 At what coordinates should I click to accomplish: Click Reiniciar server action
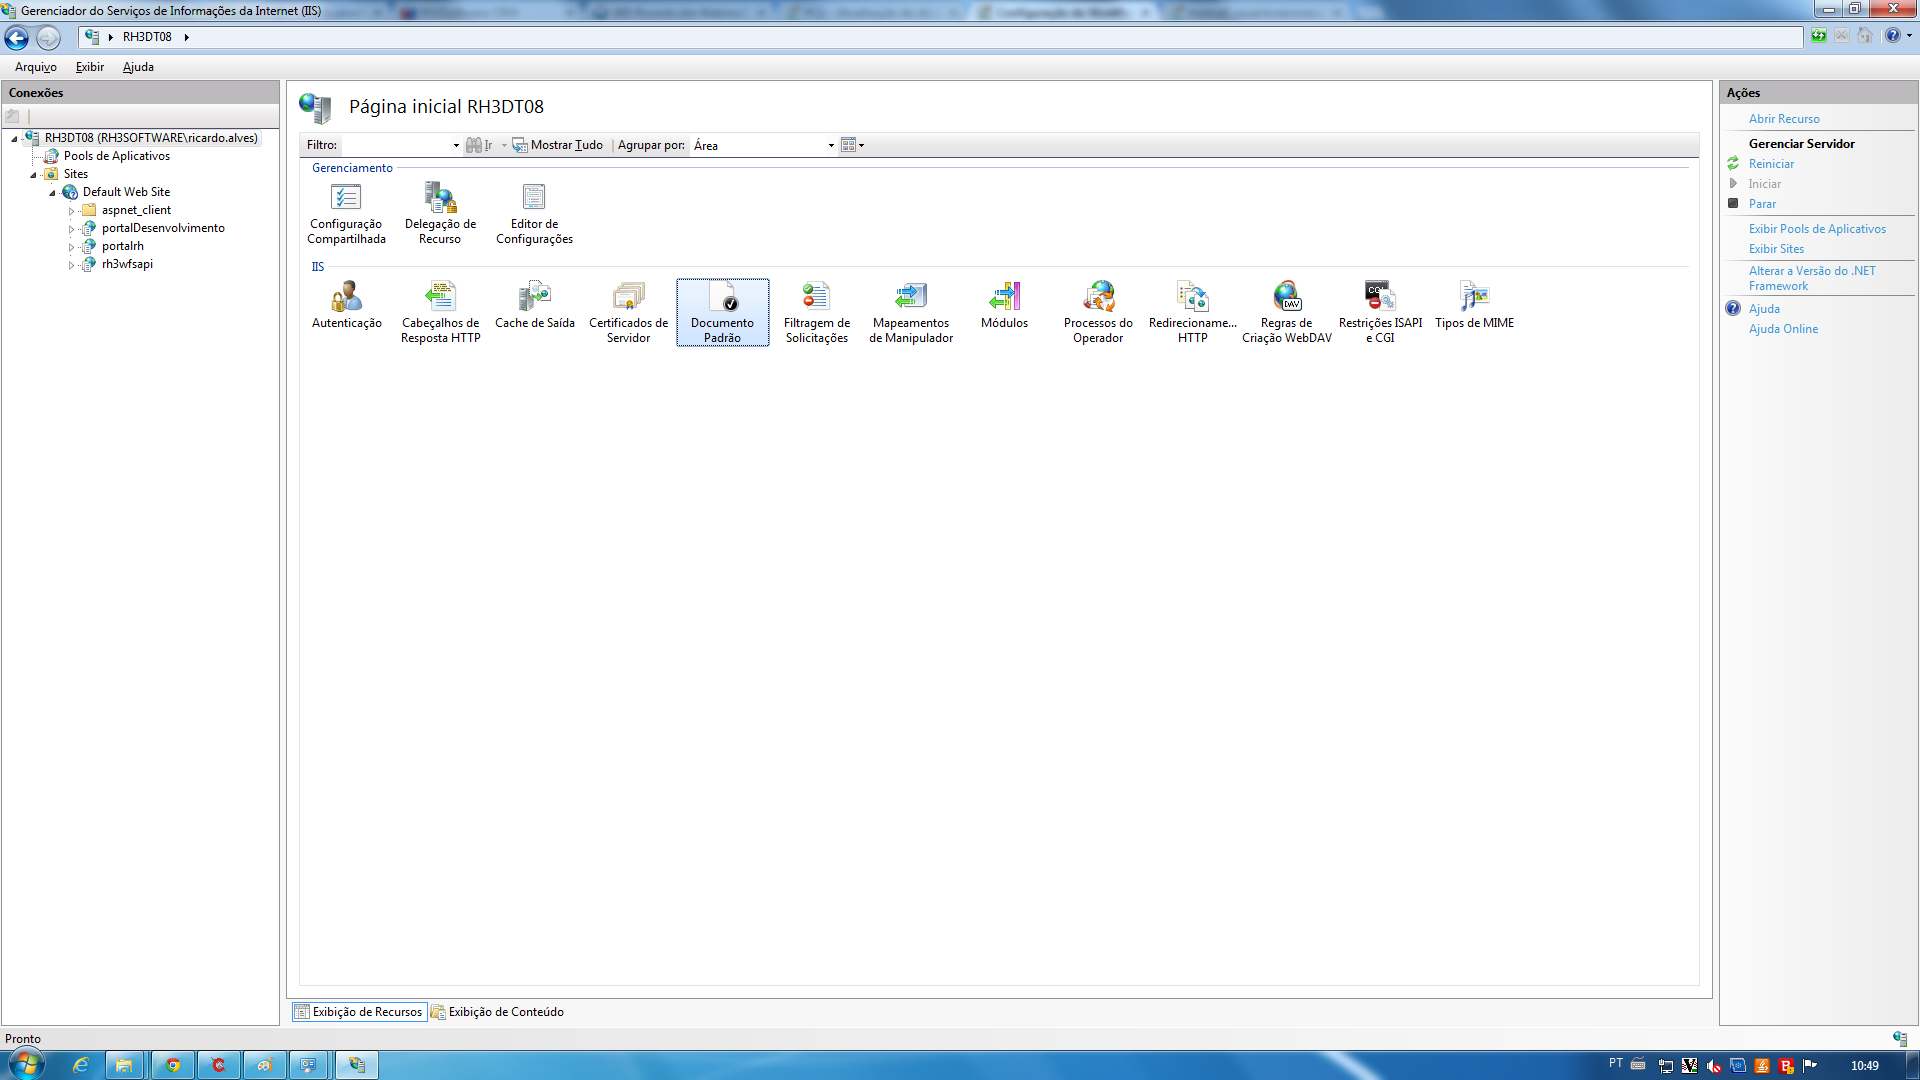coord(1771,164)
